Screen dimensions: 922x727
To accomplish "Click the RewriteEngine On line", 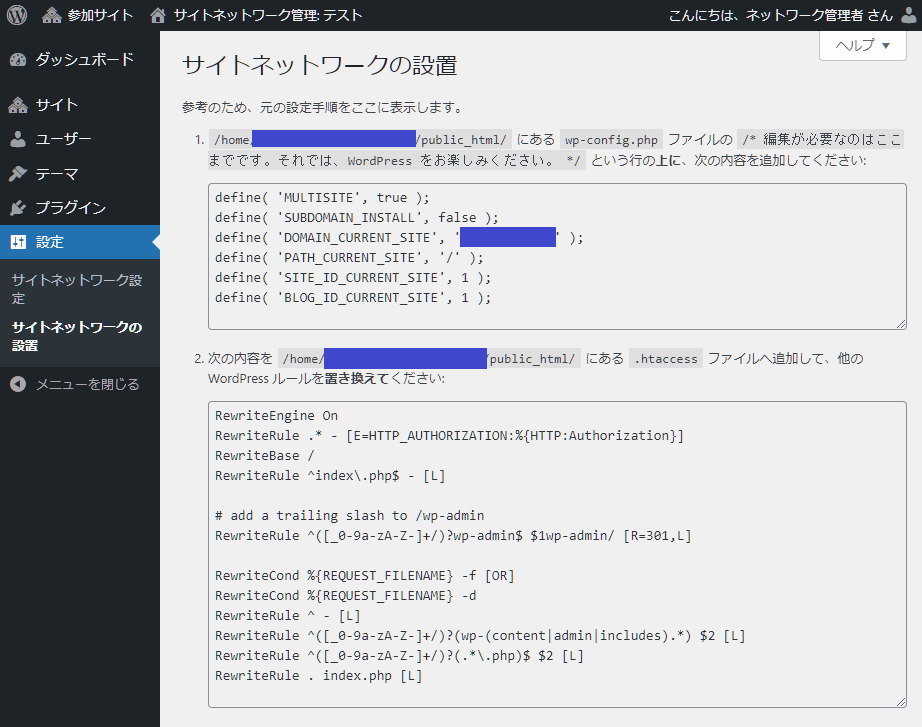I will [276, 416].
